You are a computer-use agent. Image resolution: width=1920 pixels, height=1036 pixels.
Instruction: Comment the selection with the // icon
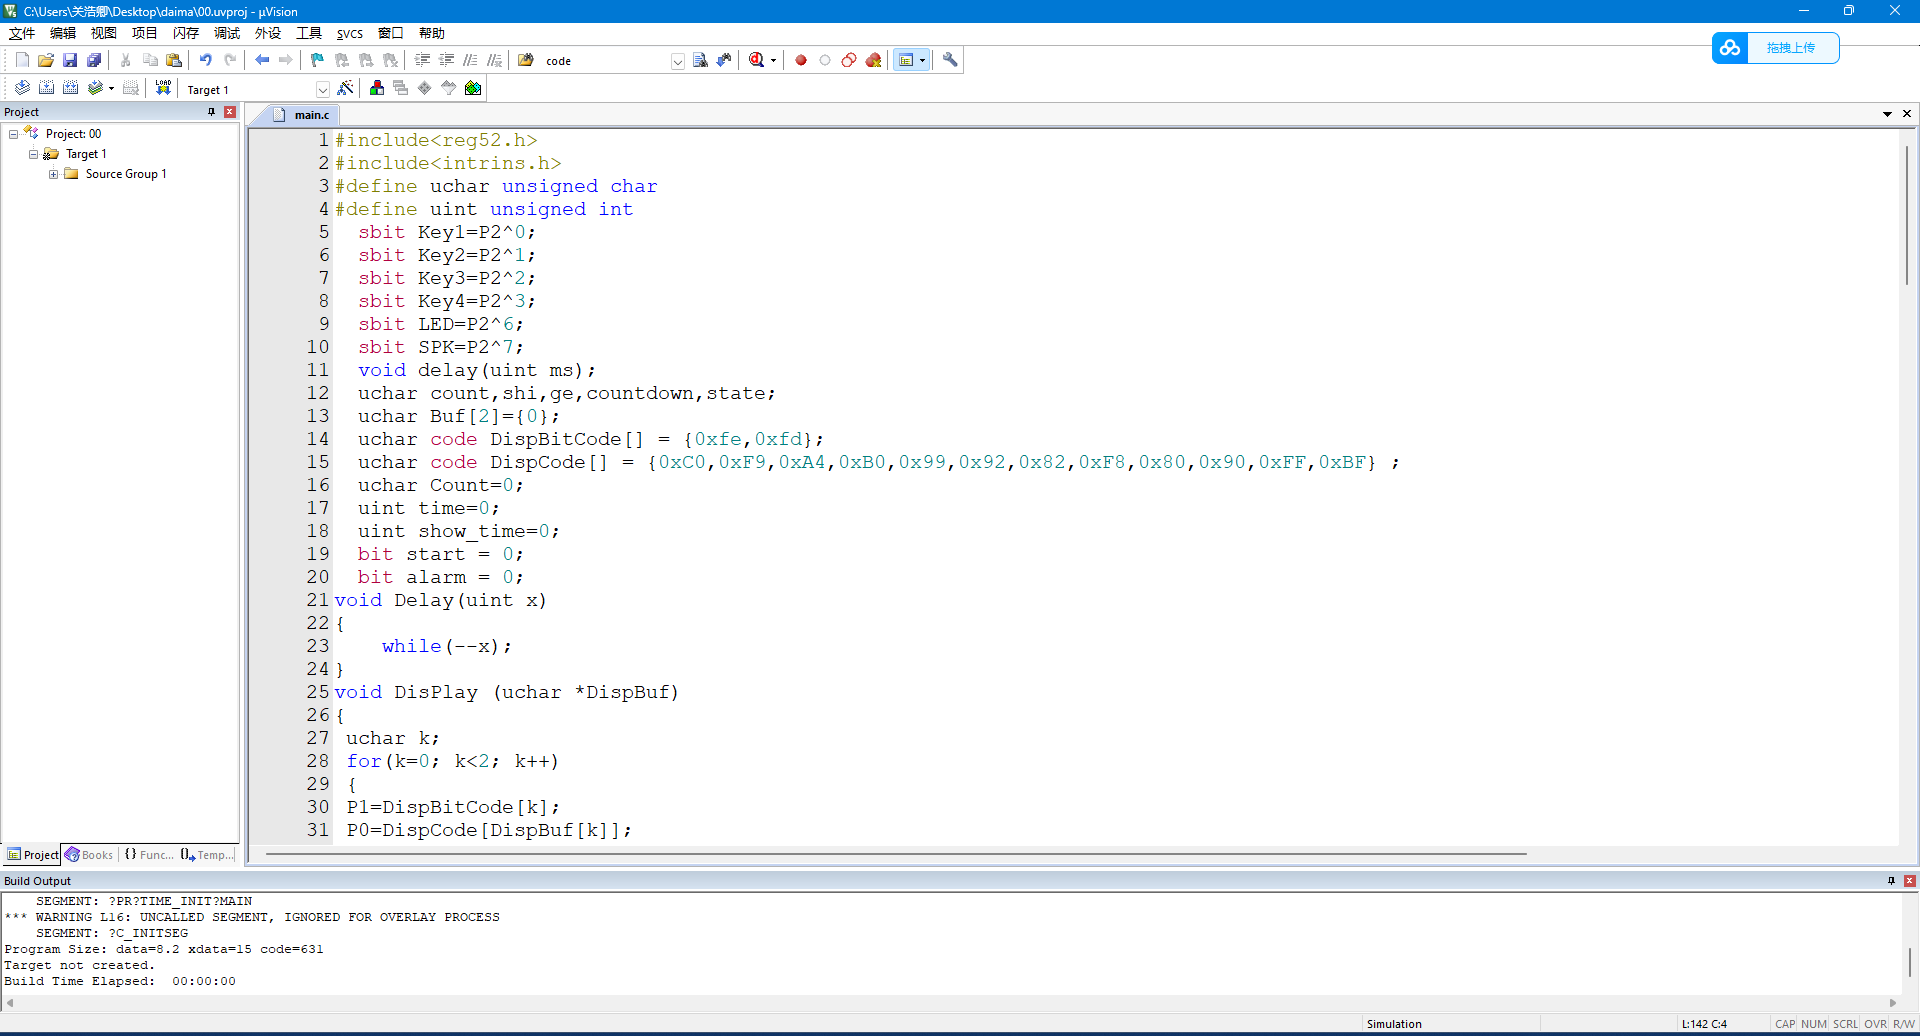471,60
